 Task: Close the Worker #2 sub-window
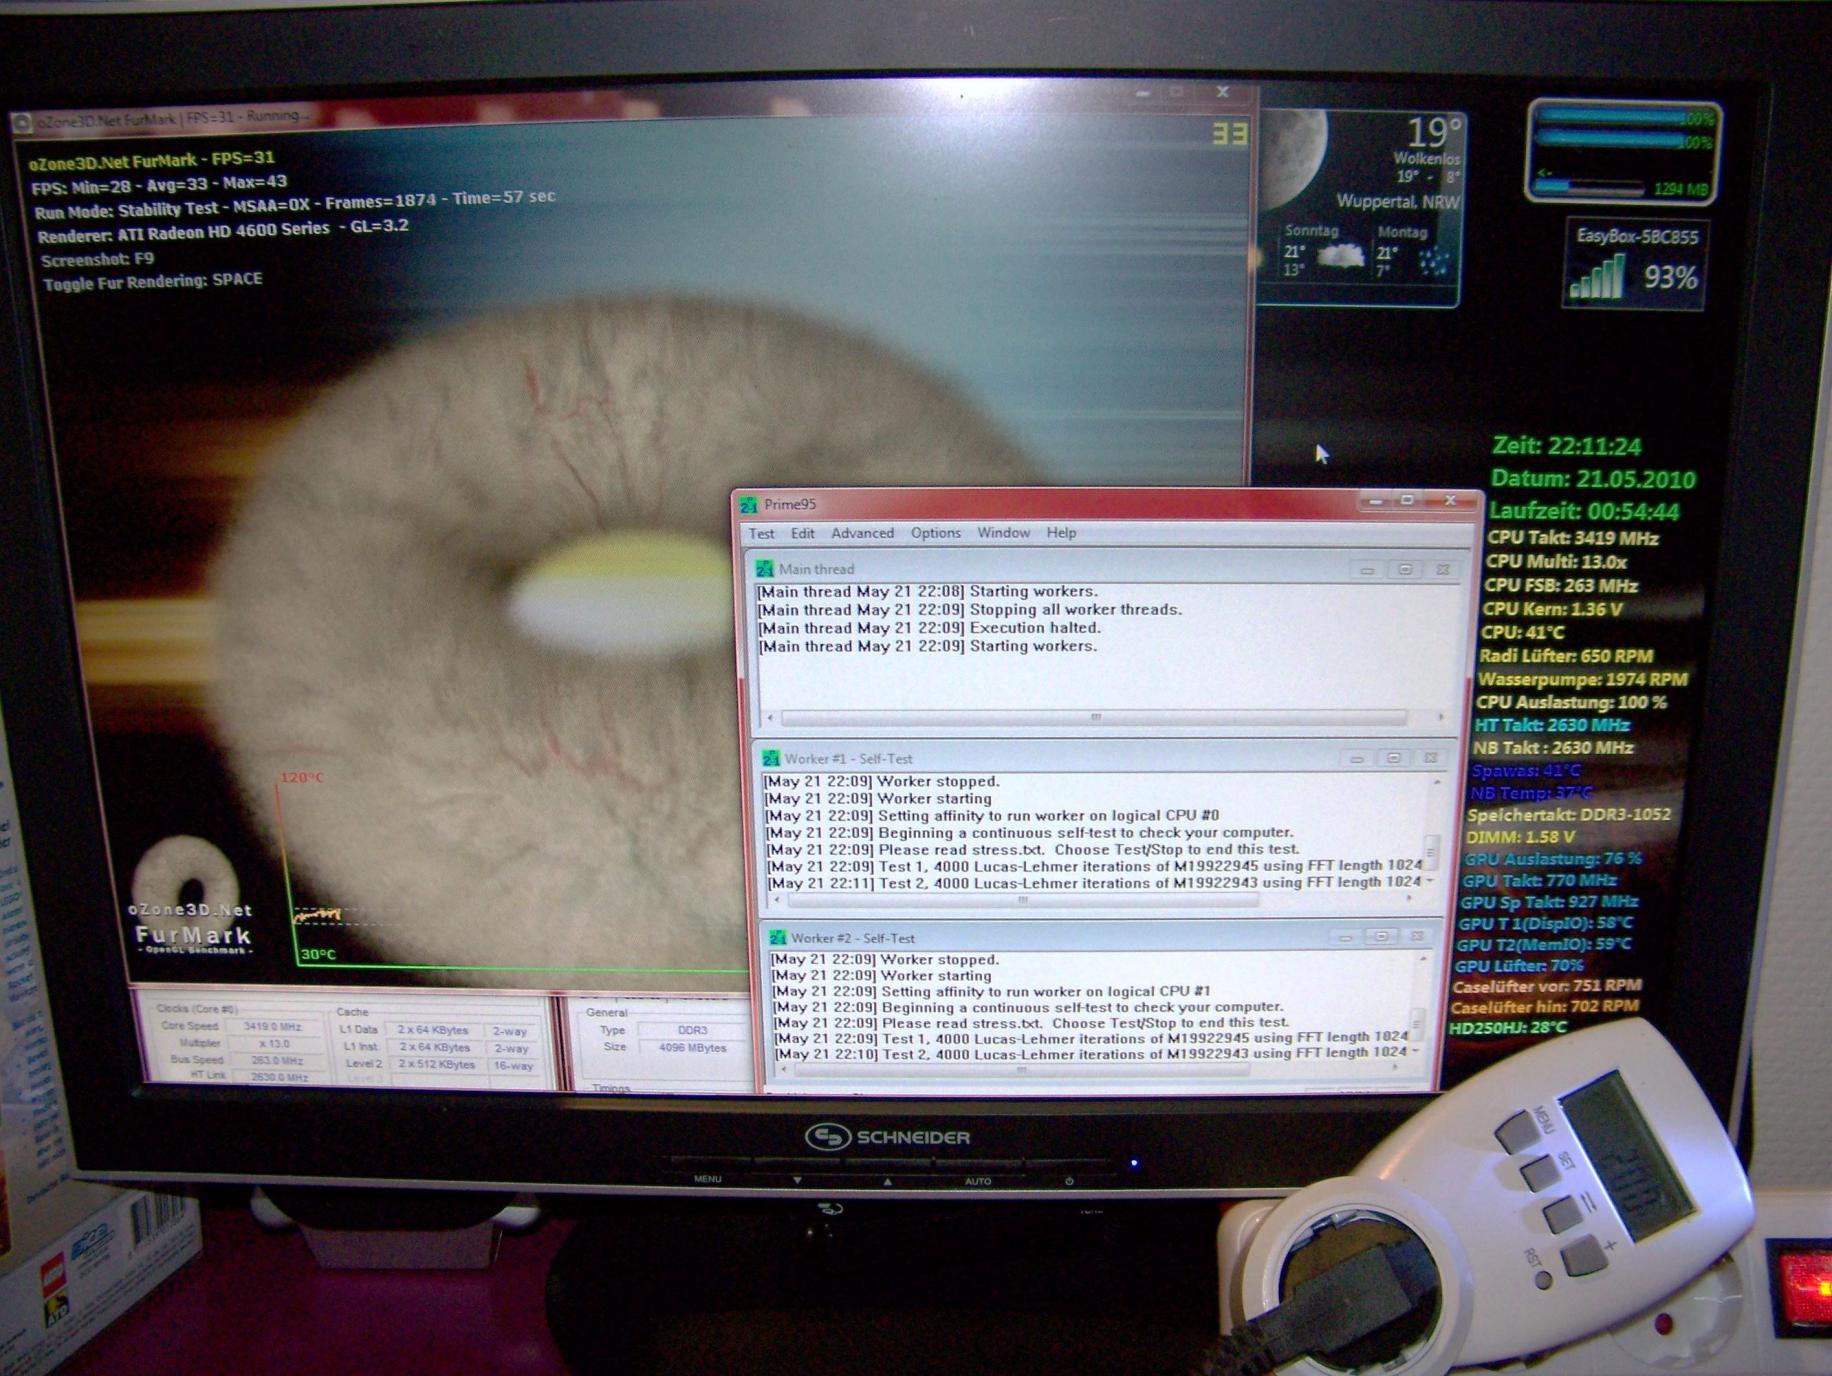click(1417, 937)
